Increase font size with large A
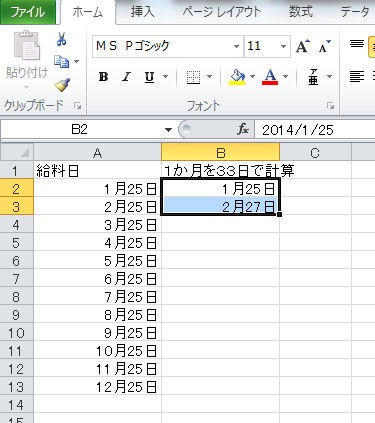This screenshot has width=375, height=423. click(x=303, y=46)
